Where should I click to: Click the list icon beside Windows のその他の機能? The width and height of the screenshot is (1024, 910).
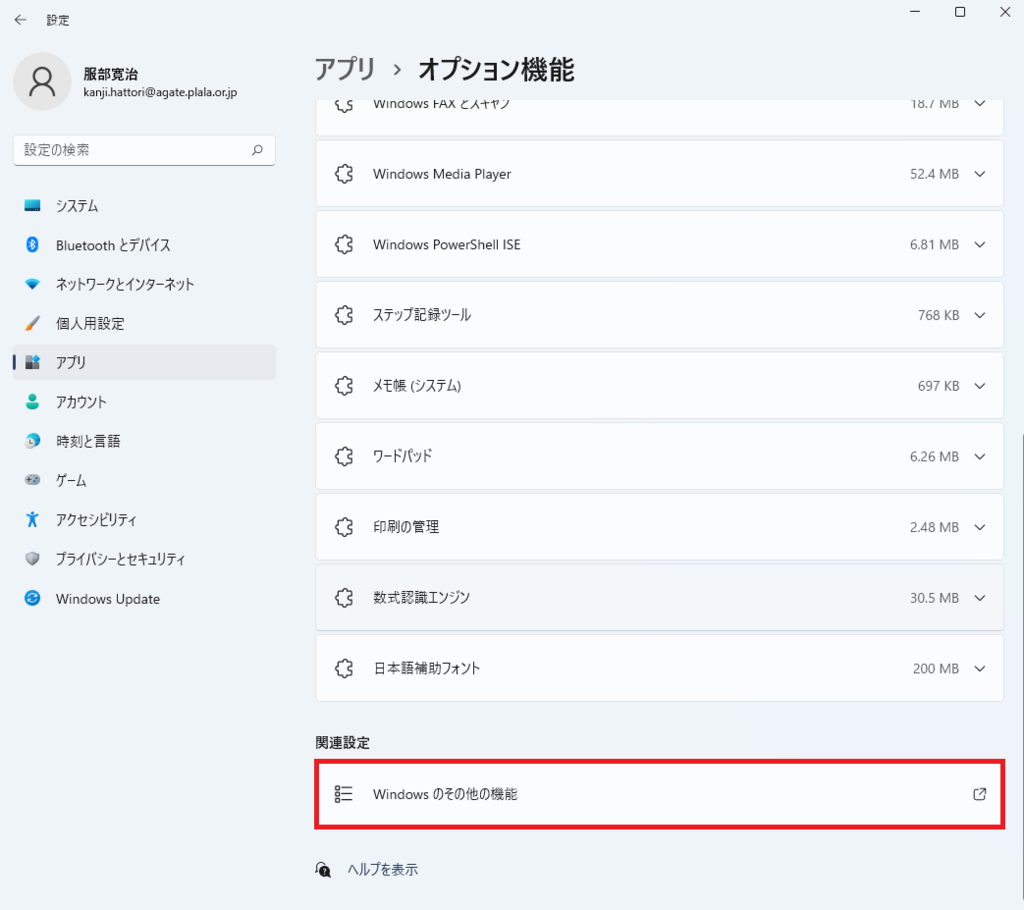pyautogui.click(x=344, y=794)
